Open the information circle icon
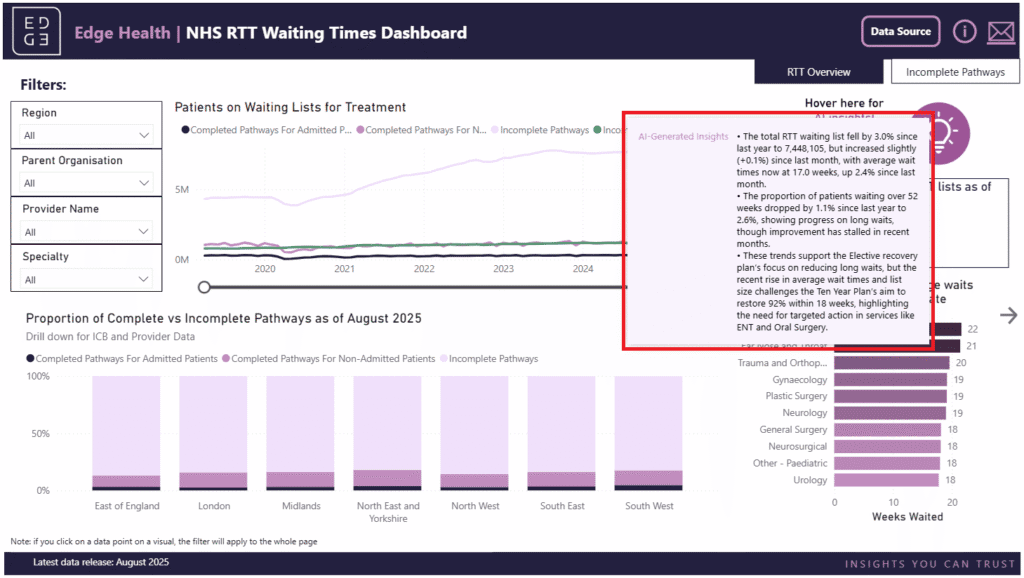 (x=964, y=32)
